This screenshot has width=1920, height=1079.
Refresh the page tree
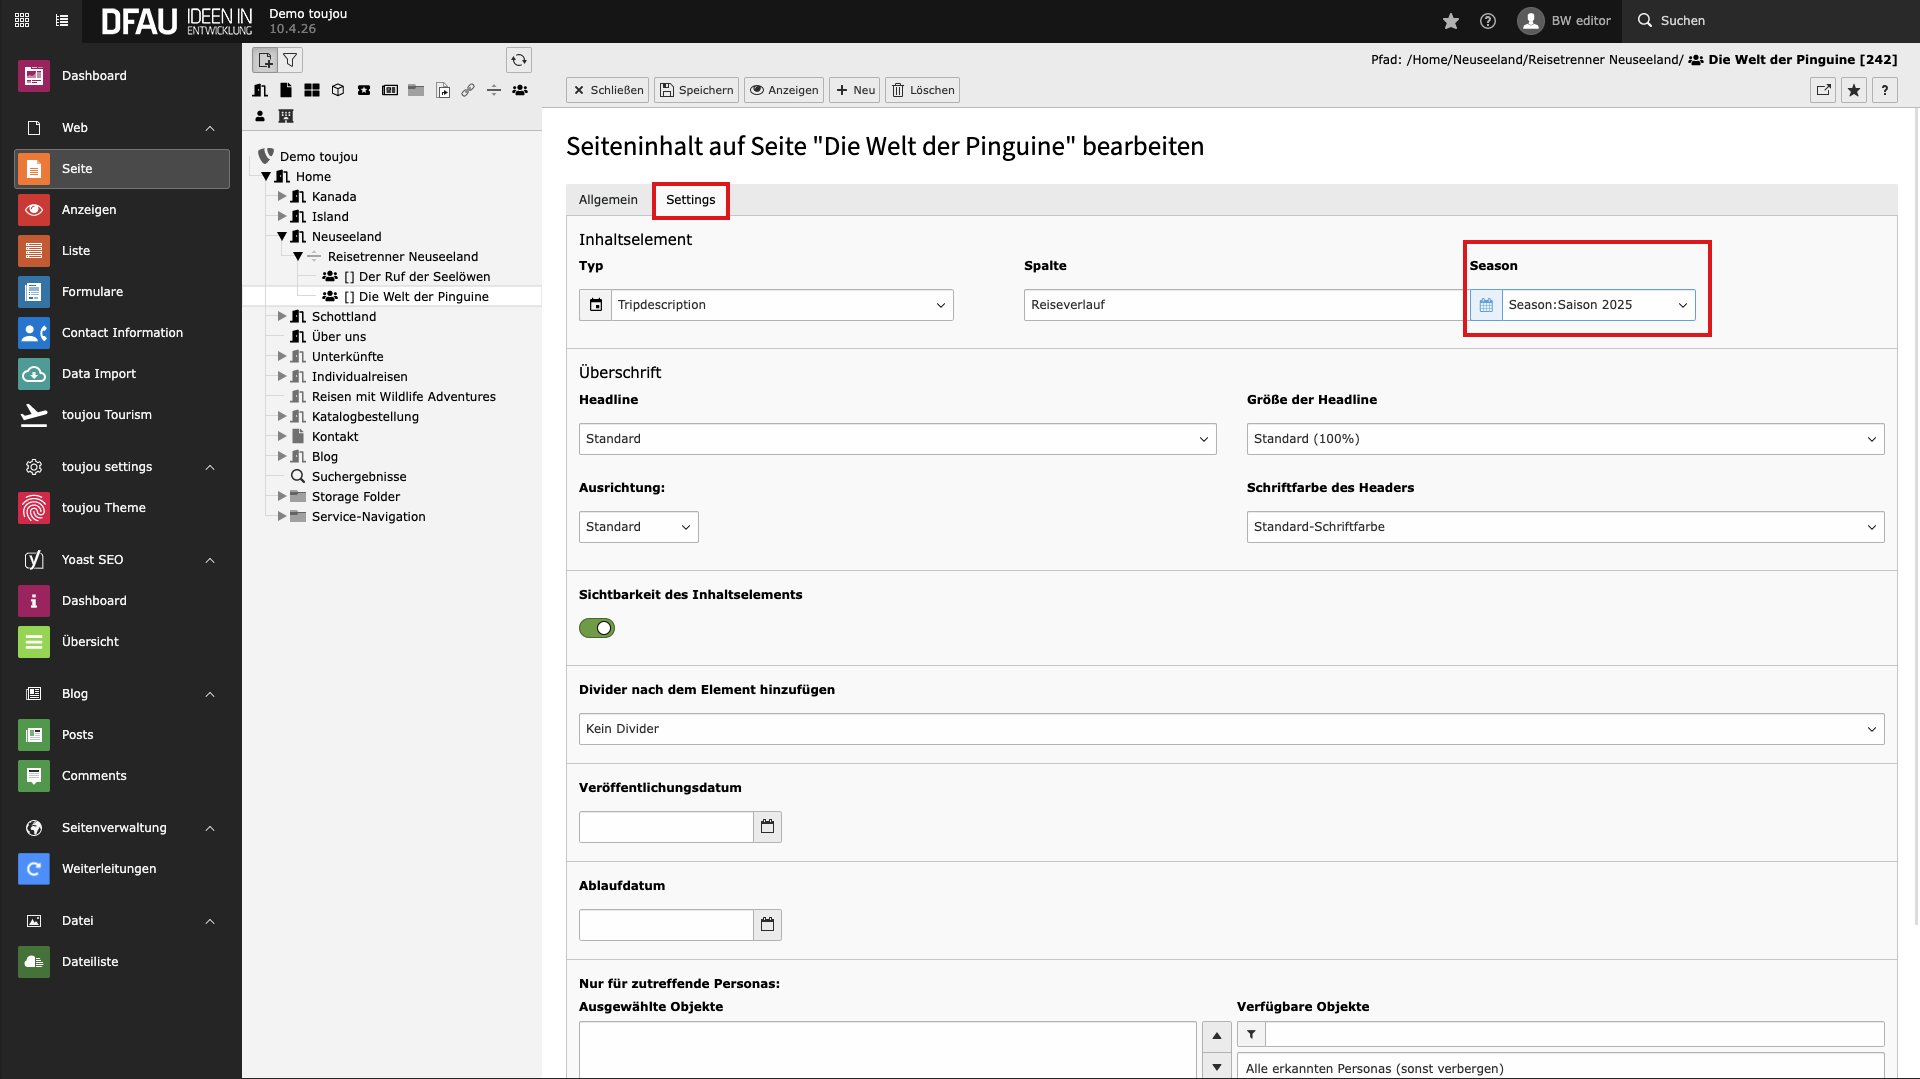(518, 60)
